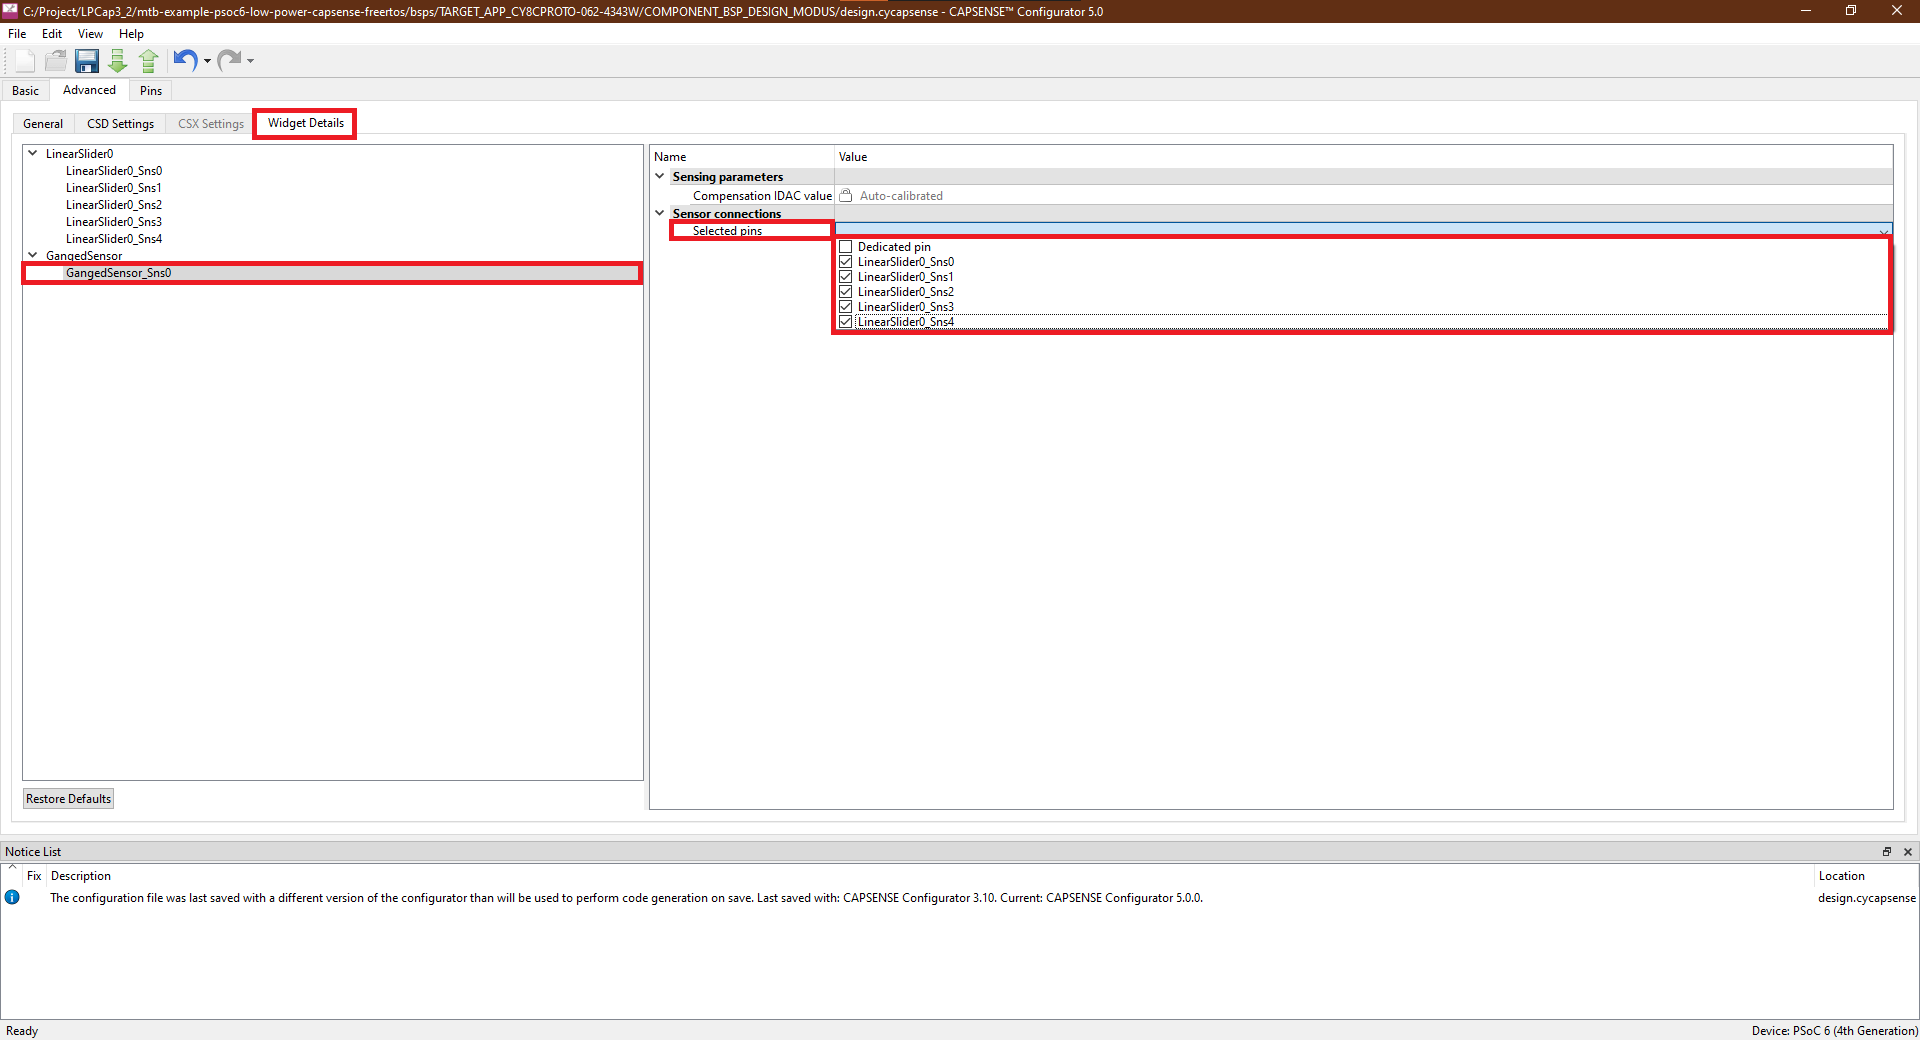
Task: Click the Restore Defaults button
Action: 68,798
